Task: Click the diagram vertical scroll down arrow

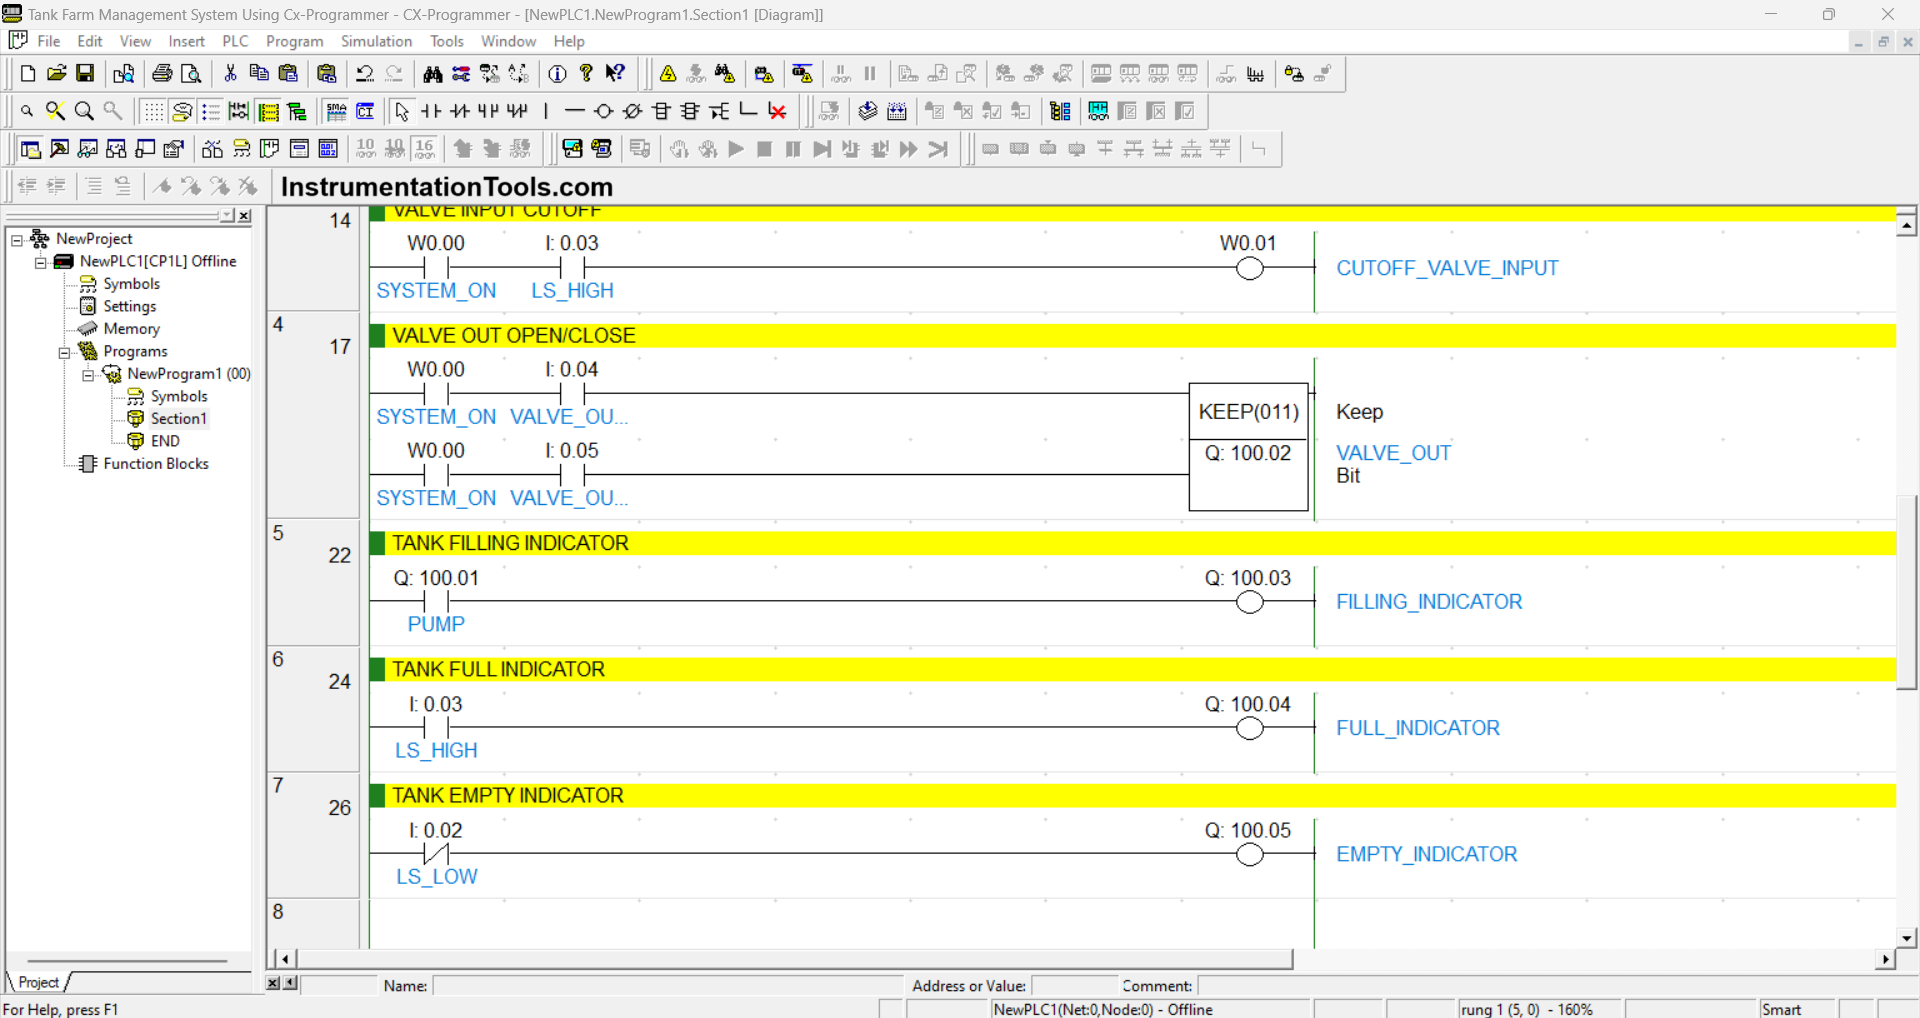Action: pos(1907,938)
